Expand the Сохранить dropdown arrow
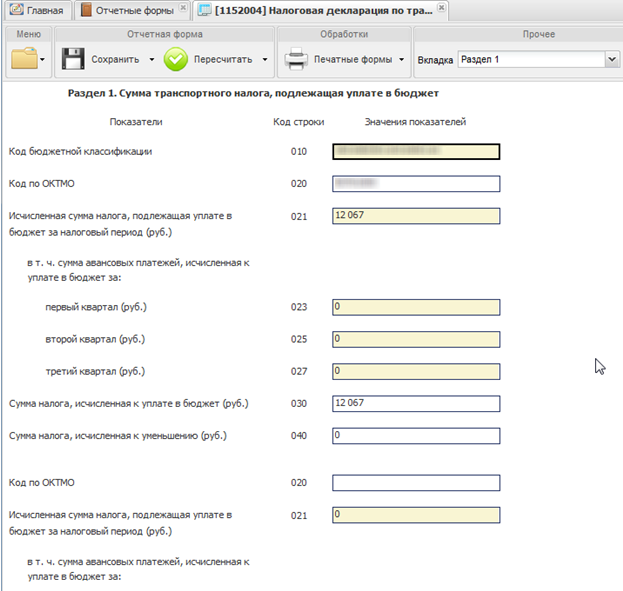 152,60
